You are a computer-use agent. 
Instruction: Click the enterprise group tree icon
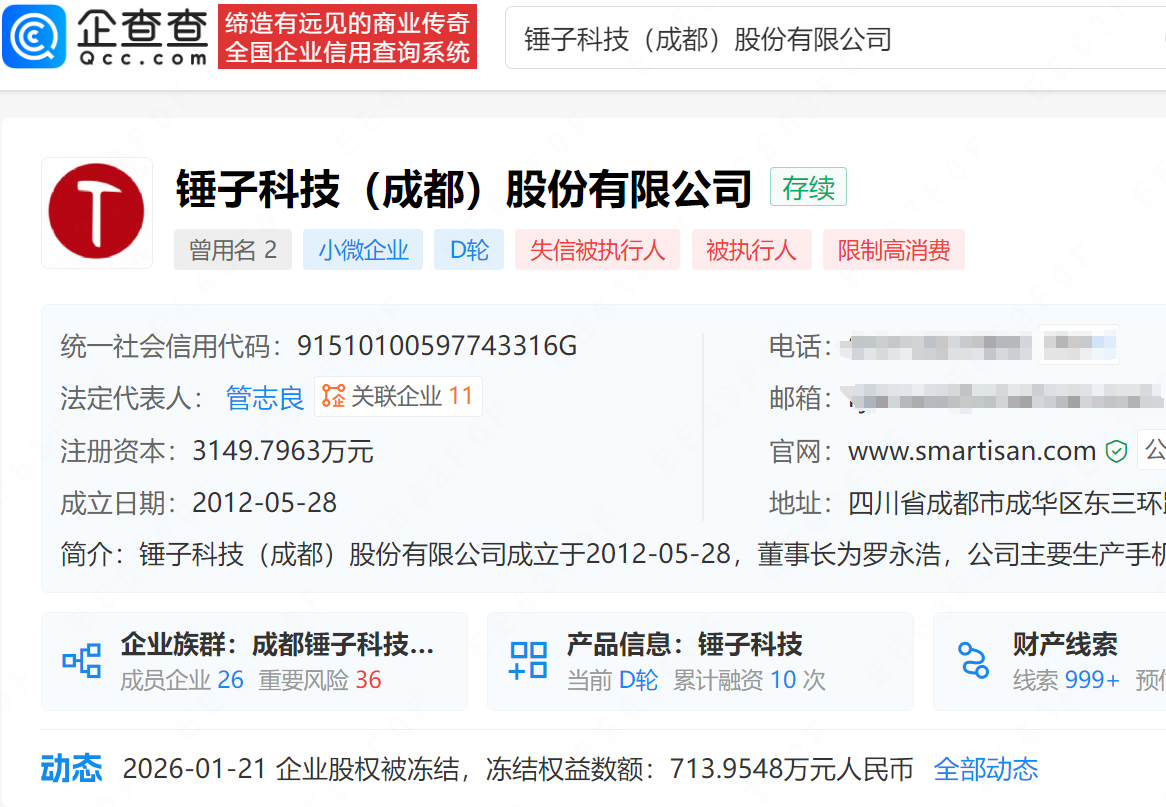pos(82,661)
